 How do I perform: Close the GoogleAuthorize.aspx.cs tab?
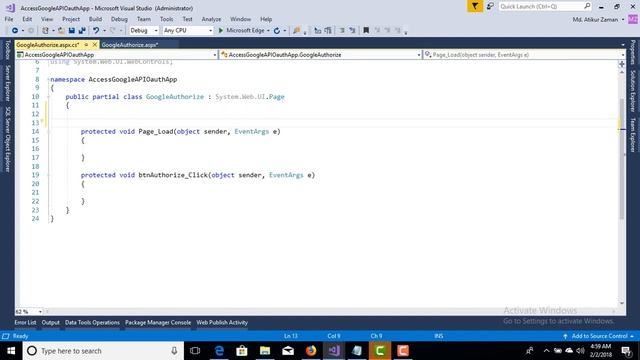(95, 44)
